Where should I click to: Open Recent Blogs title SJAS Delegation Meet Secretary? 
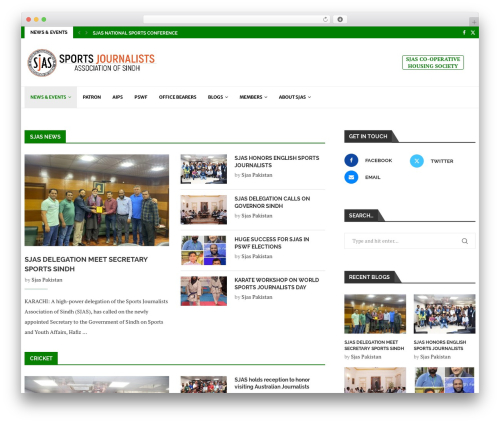point(374,345)
